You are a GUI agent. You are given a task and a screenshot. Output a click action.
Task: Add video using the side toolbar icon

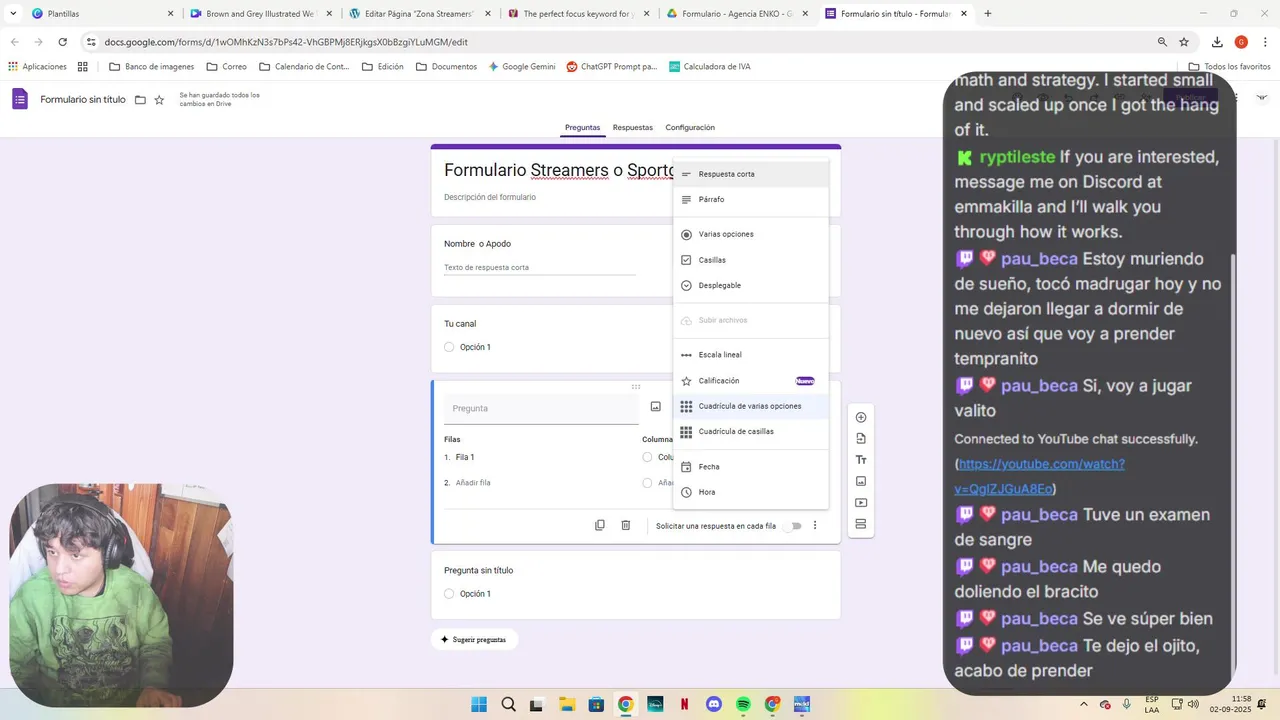pos(861,503)
